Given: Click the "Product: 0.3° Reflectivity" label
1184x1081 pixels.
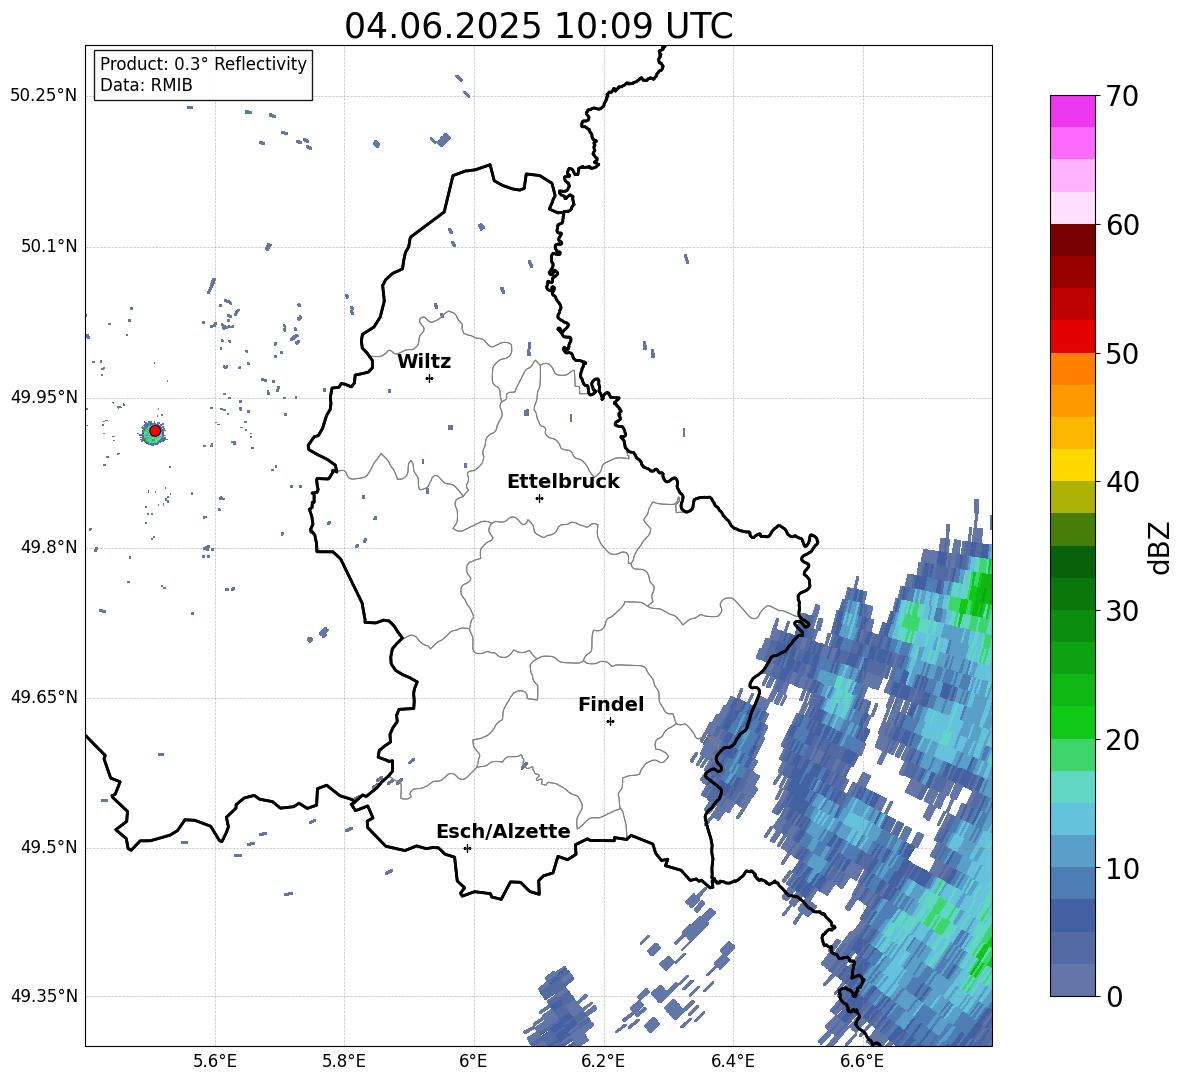Looking at the screenshot, I should (x=203, y=64).
